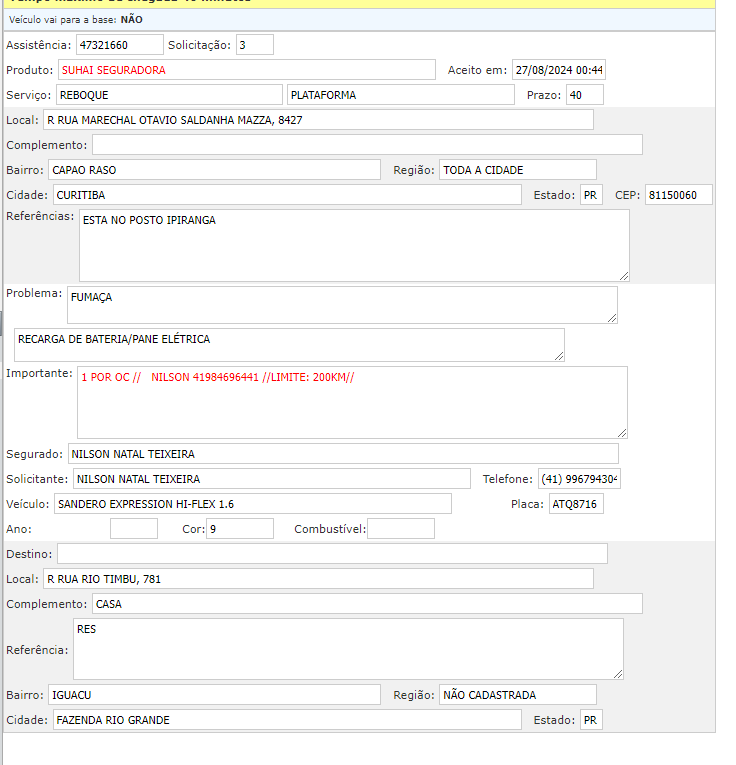Click the Assistência number field
Viewport: 736px width, 765px height.
pyautogui.click(x=119, y=45)
